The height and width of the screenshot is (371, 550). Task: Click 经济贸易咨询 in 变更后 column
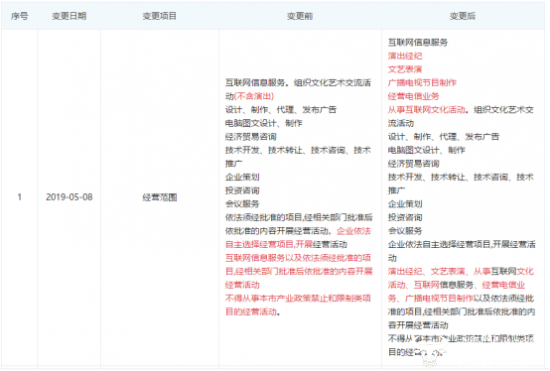[x=413, y=163]
